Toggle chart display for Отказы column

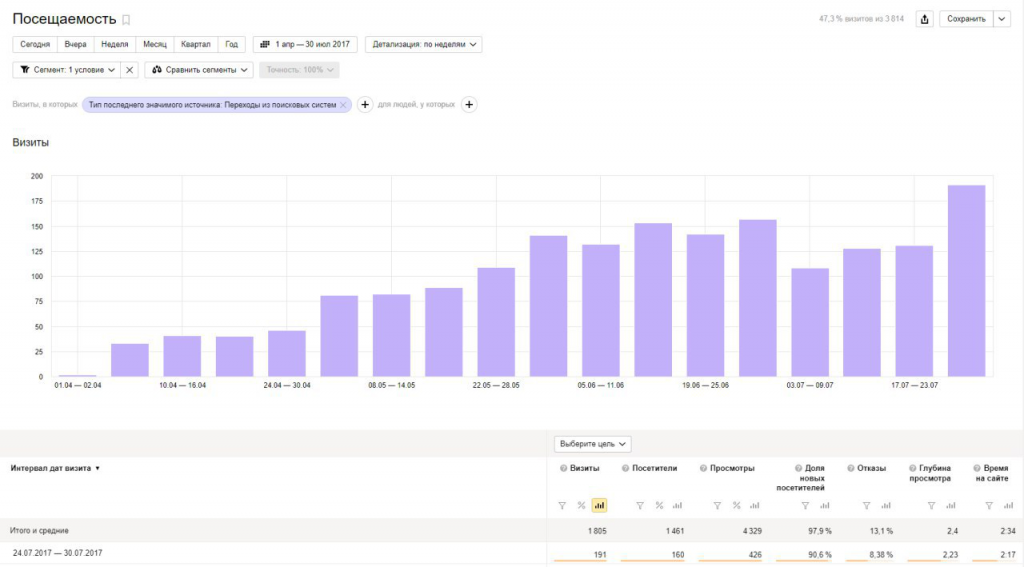(x=886, y=506)
